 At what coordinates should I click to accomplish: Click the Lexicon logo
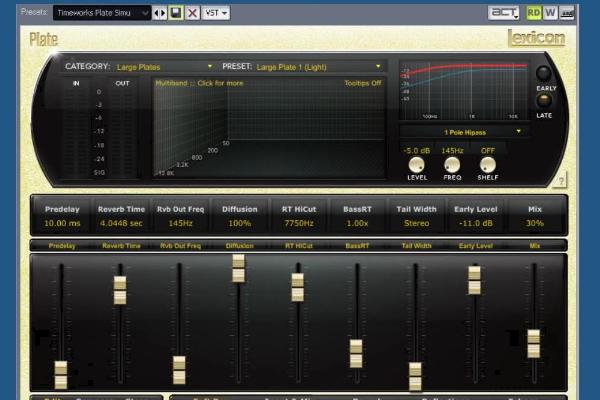point(536,38)
